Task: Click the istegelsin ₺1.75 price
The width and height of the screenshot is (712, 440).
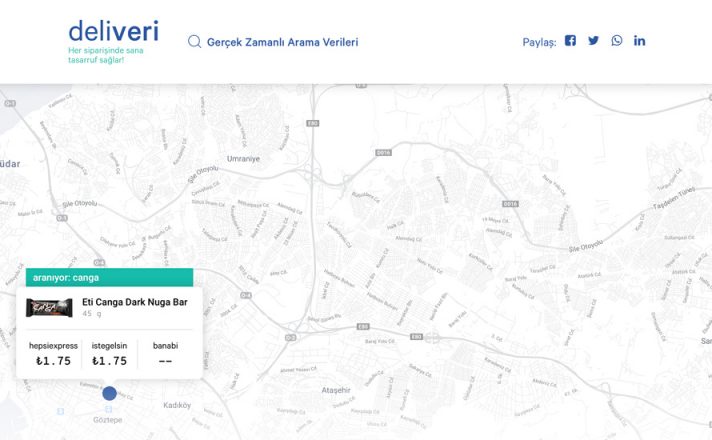Action: [109, 361]
